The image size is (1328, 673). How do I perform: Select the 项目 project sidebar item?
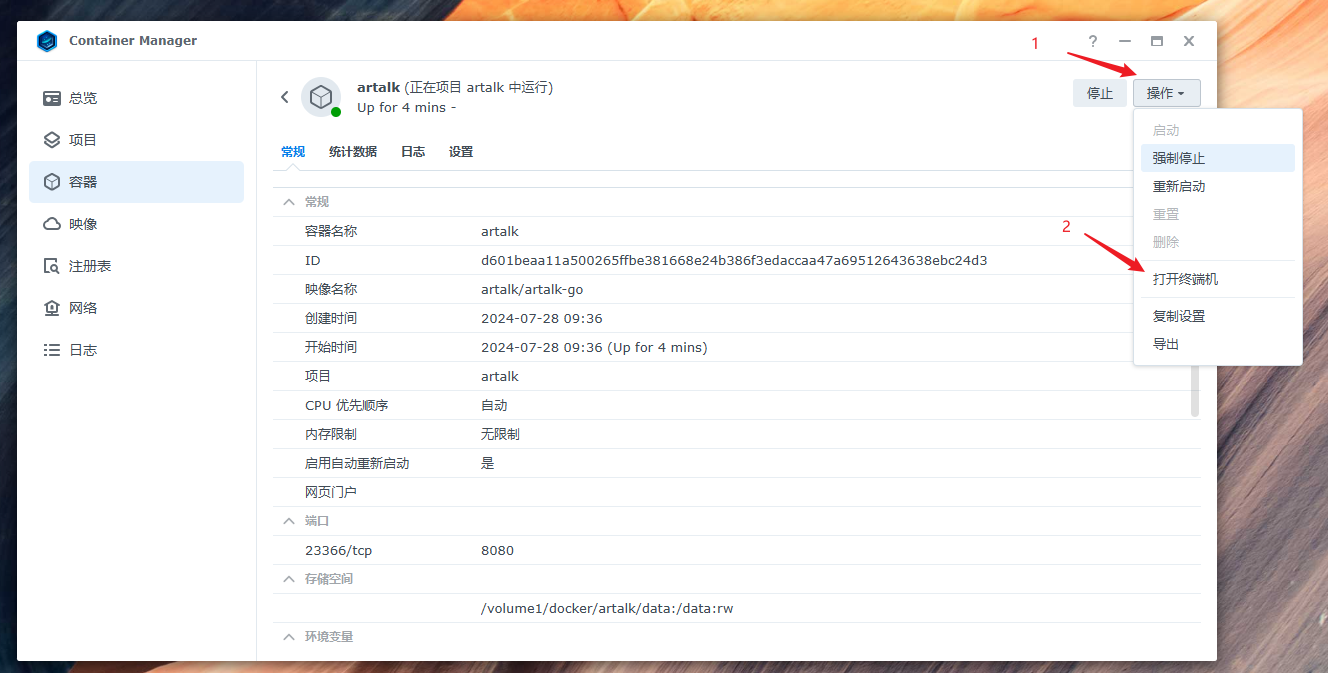(x=136, y=140)
